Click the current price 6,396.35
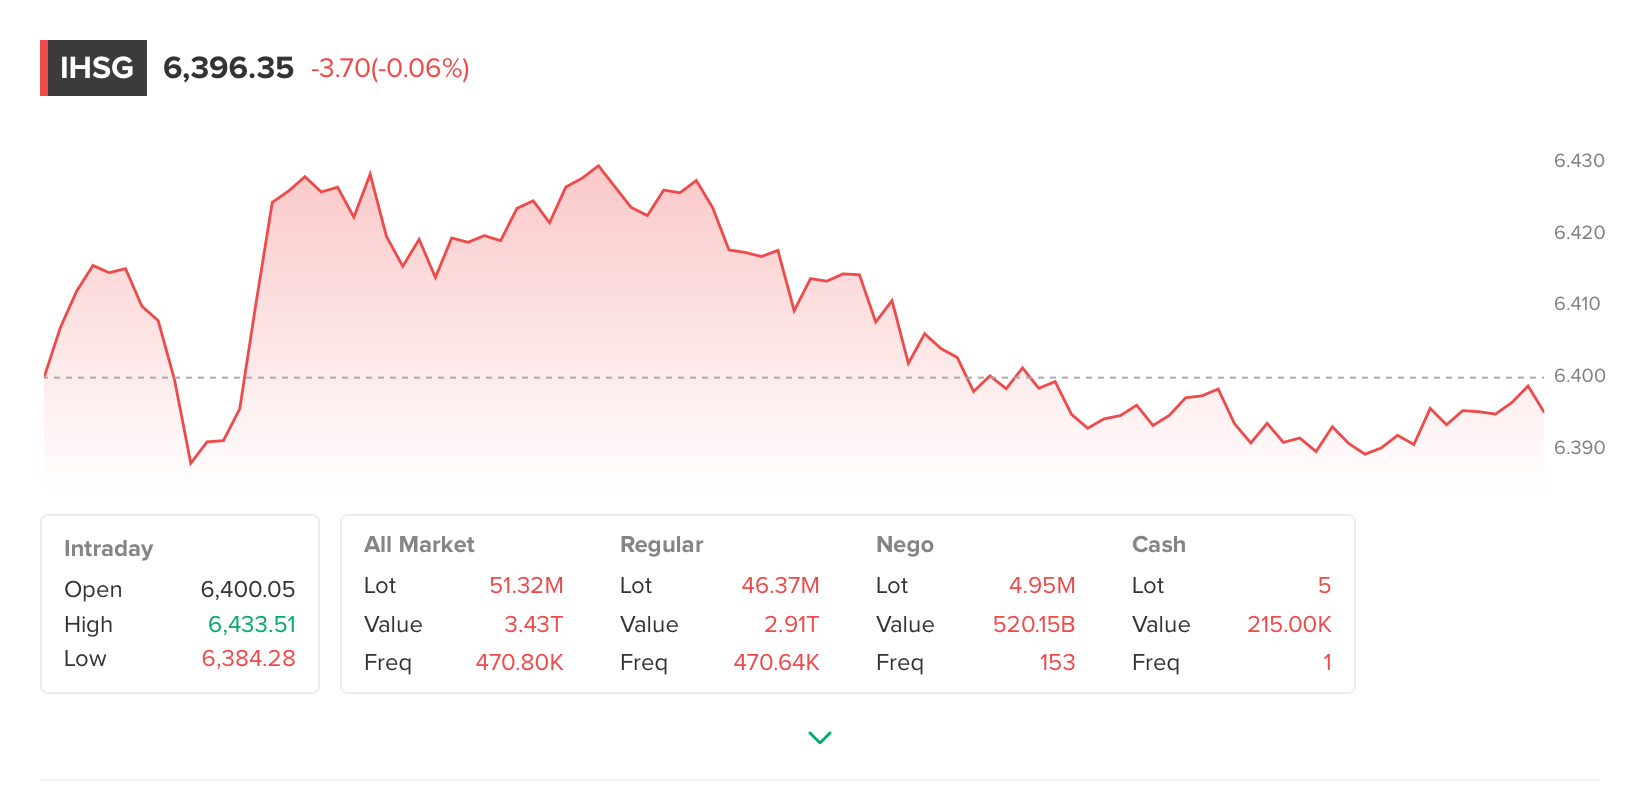Viewport: 1640px width, 806px height. [229, 68]
